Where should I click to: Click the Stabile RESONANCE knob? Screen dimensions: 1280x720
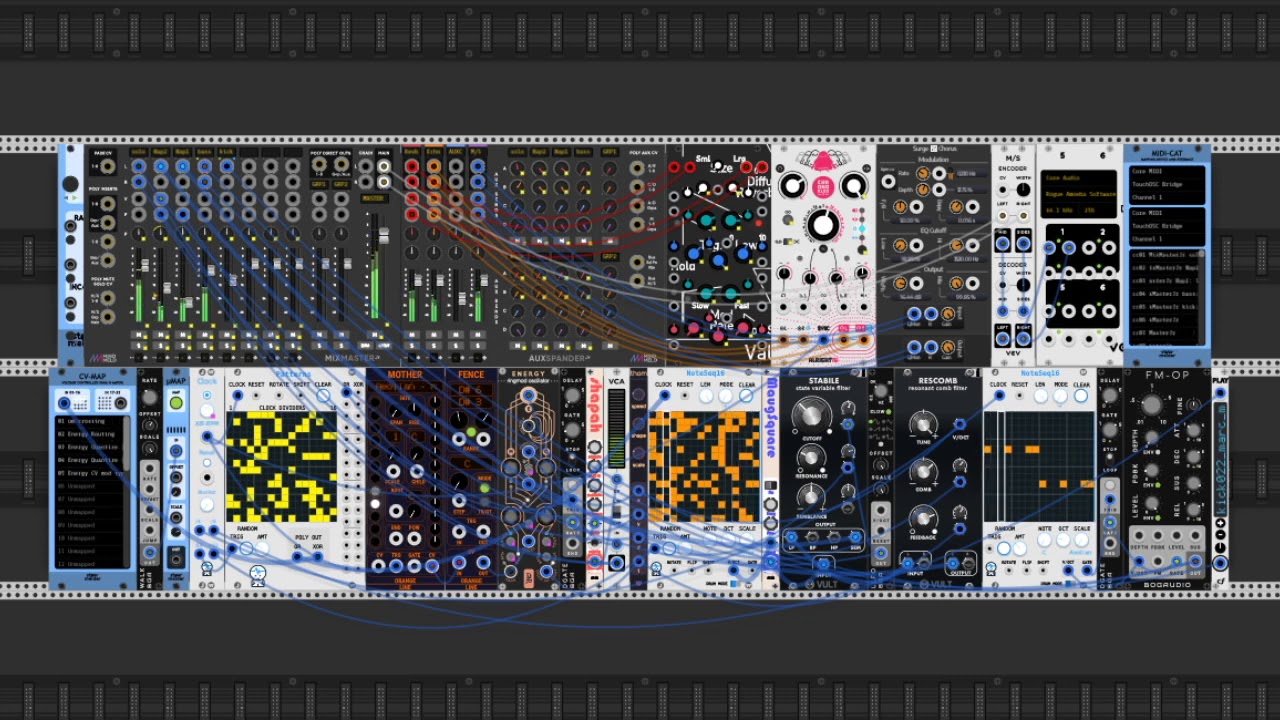click(811, 457)
